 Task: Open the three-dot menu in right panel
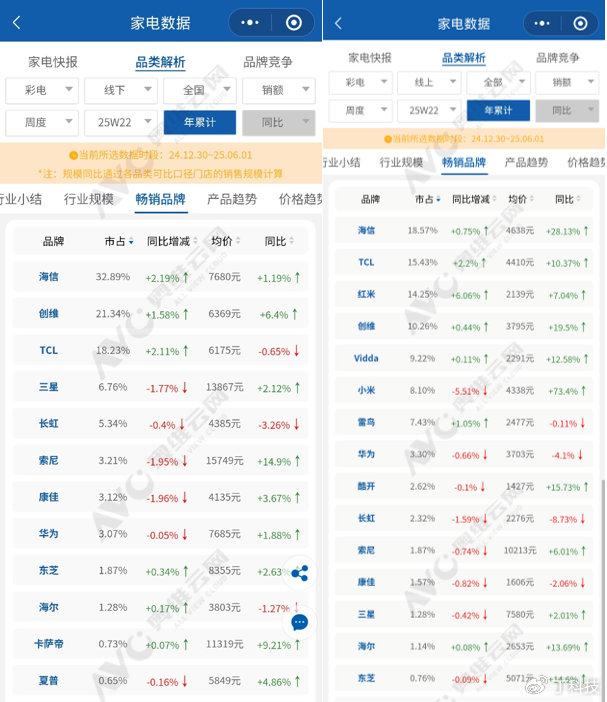pyautogui.click(x=542, y=23)
